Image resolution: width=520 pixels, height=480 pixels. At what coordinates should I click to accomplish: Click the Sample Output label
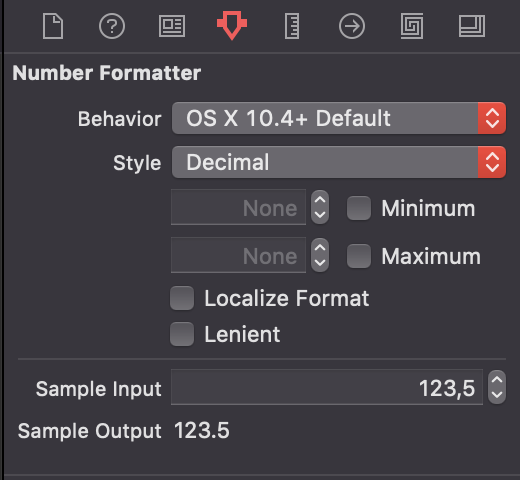(x=90, y=431)
